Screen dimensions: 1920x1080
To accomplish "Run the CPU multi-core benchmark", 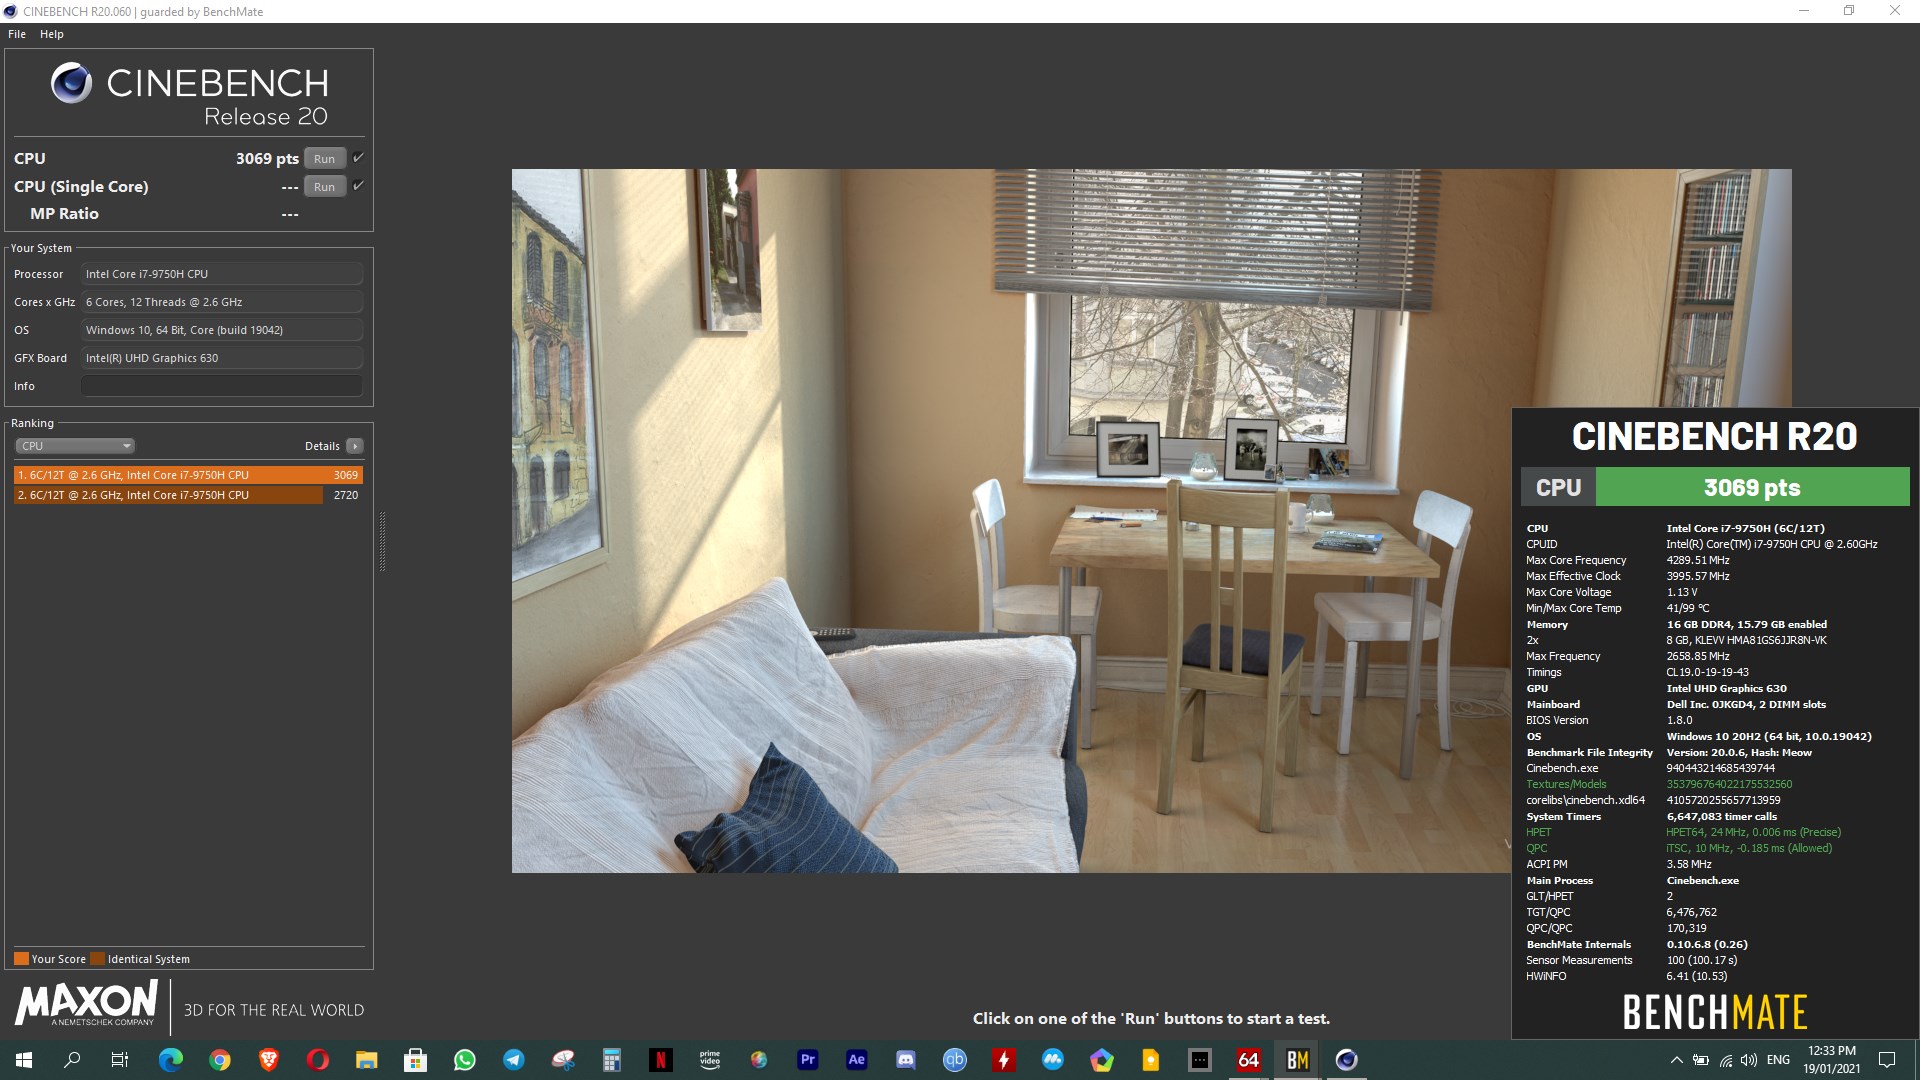I will (324, 159).
